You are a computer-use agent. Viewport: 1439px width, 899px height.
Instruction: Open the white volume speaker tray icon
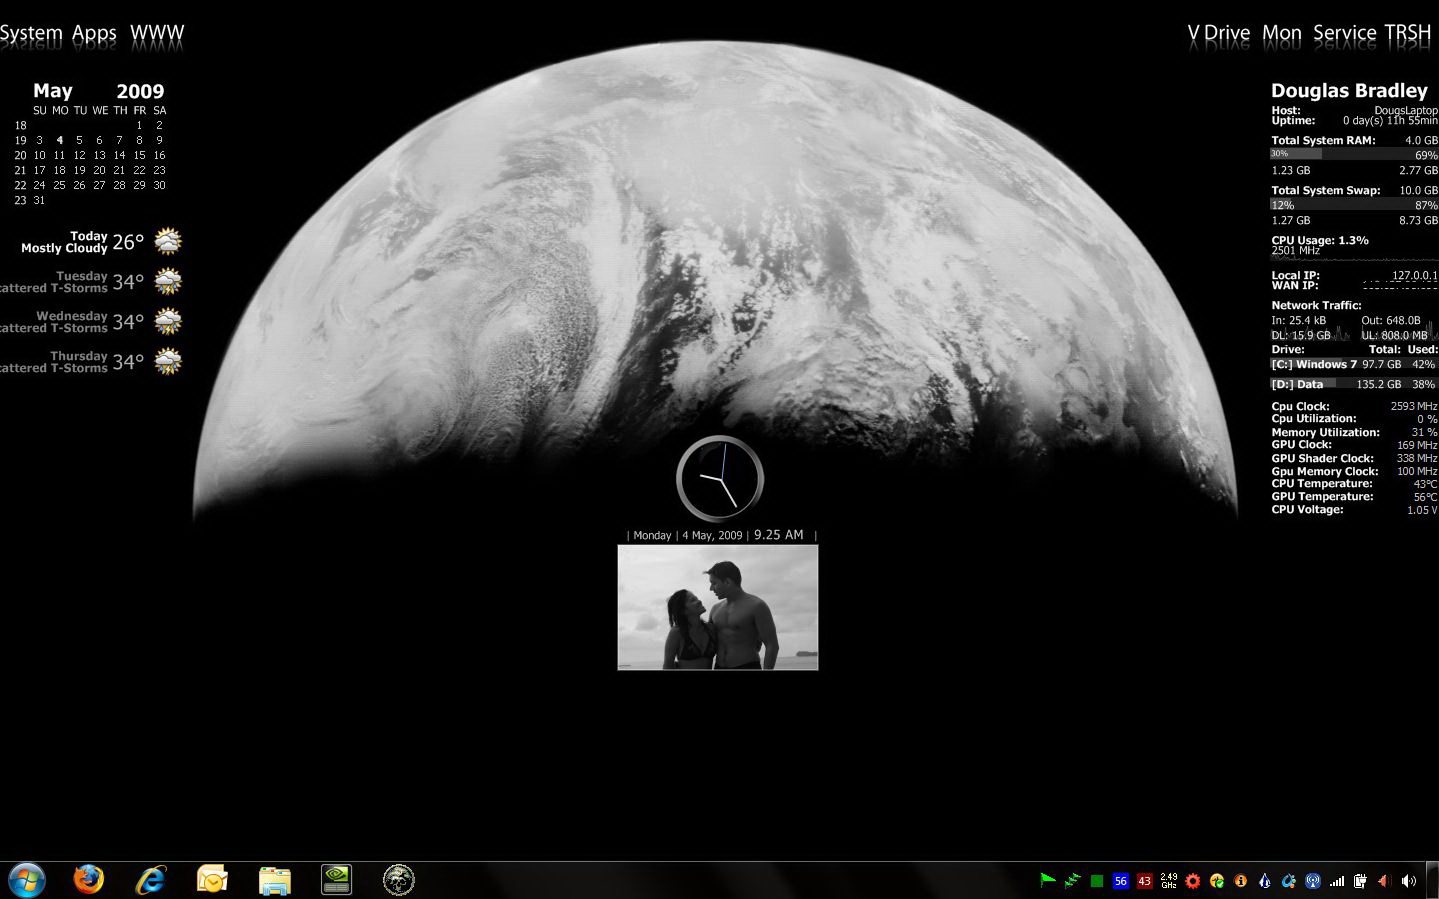coord(1409,881)
